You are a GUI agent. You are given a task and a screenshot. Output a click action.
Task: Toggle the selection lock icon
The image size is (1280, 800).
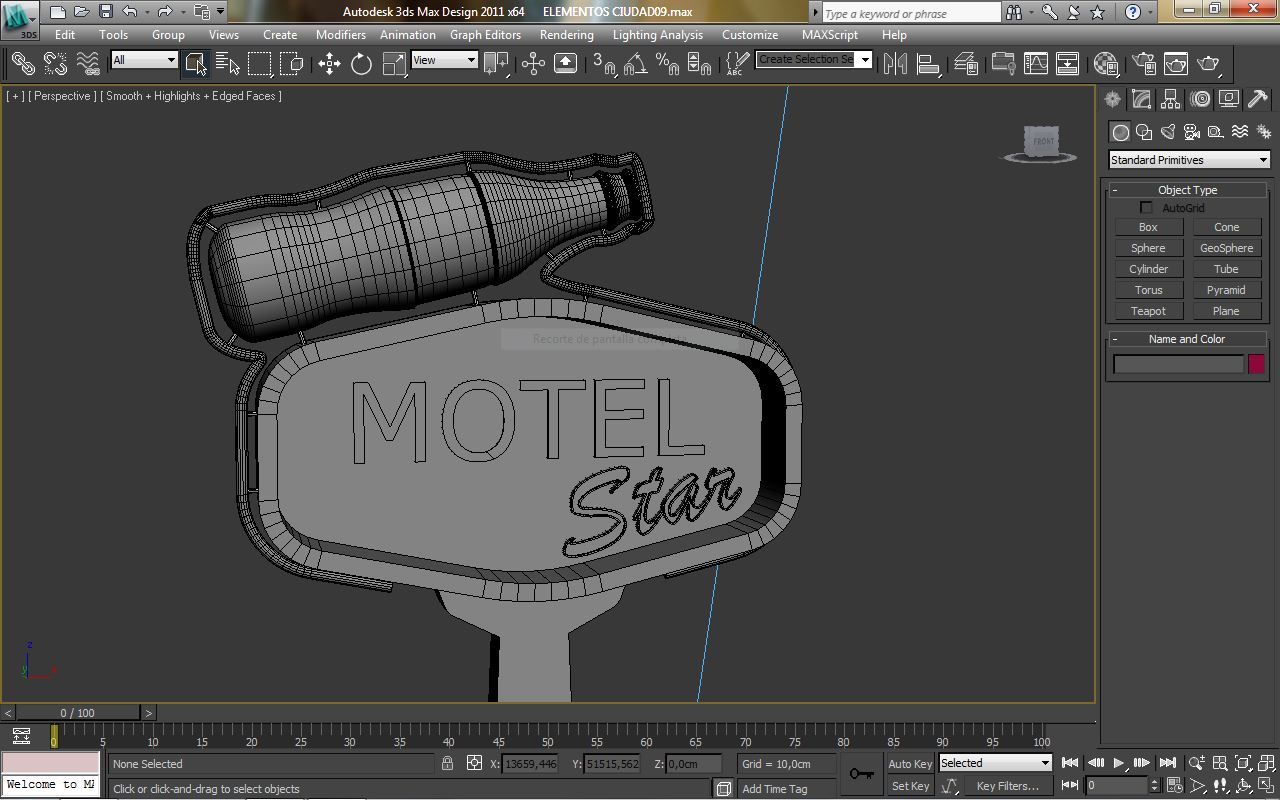447,763
